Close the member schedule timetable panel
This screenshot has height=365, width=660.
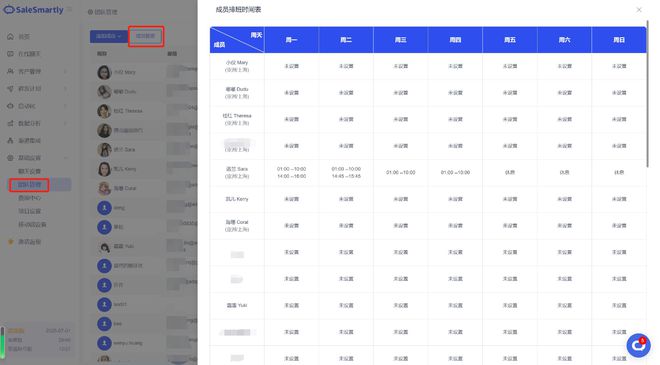pyautogui.click(x=639, y=10)
